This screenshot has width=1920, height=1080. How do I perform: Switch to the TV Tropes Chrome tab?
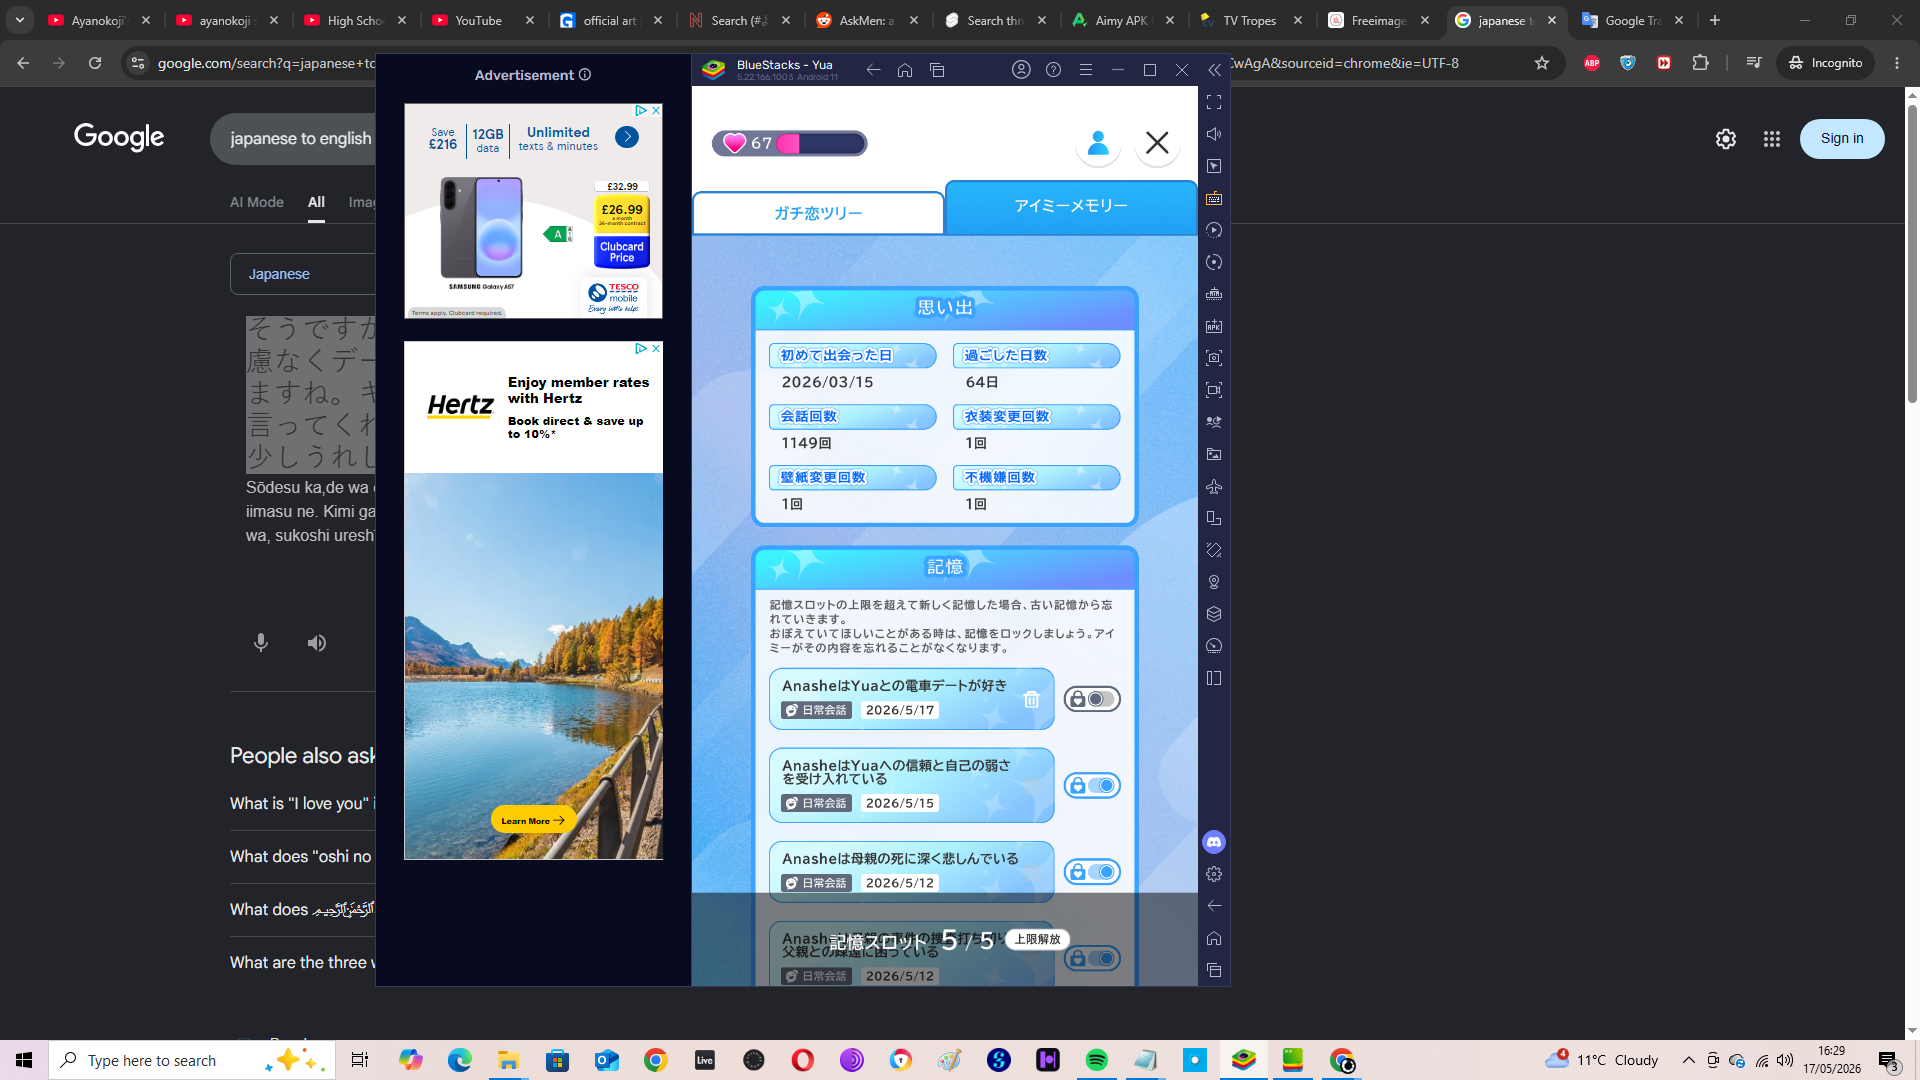pyautogui.click(x=1252, y=20)
